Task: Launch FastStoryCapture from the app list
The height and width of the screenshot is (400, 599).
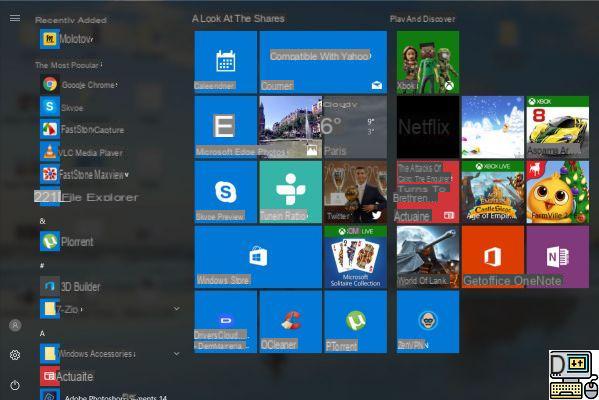Action: tap(82, 130)
